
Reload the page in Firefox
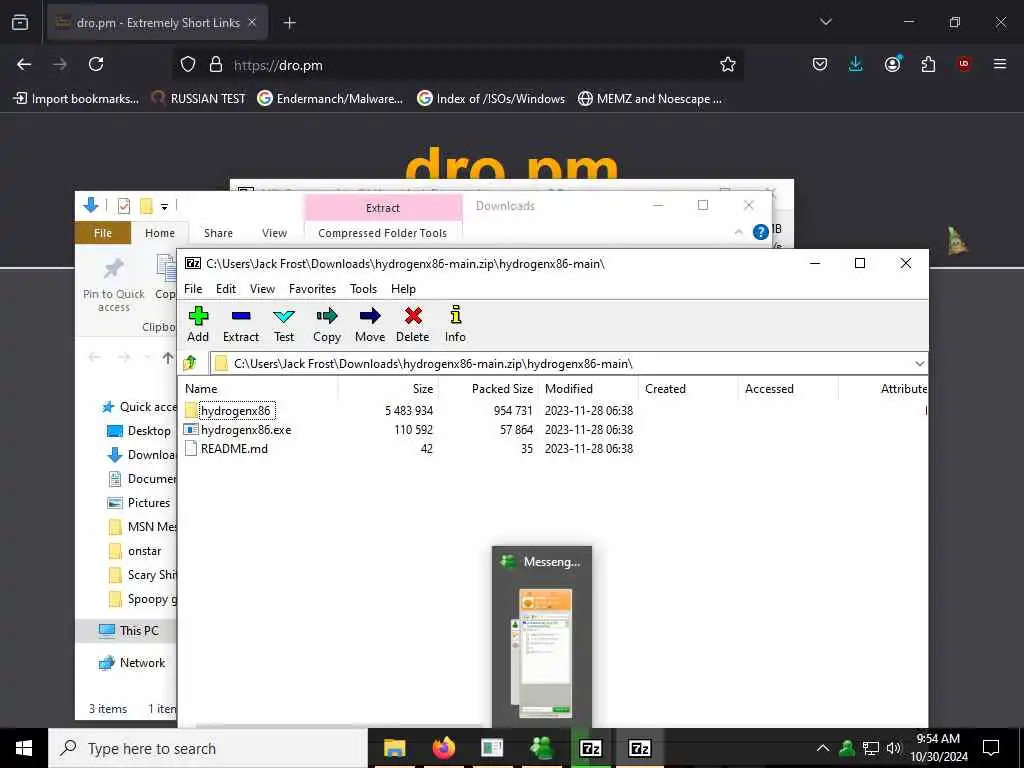96,64
